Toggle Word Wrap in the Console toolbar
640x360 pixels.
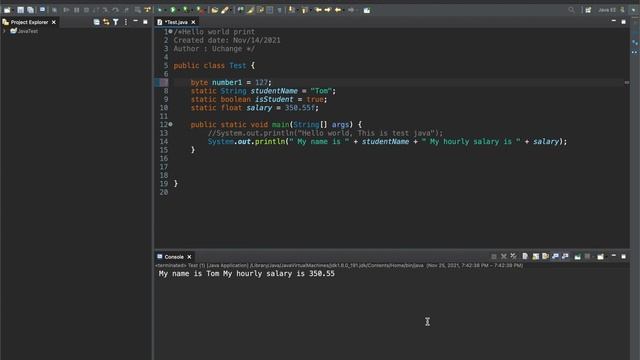point(545,256)
